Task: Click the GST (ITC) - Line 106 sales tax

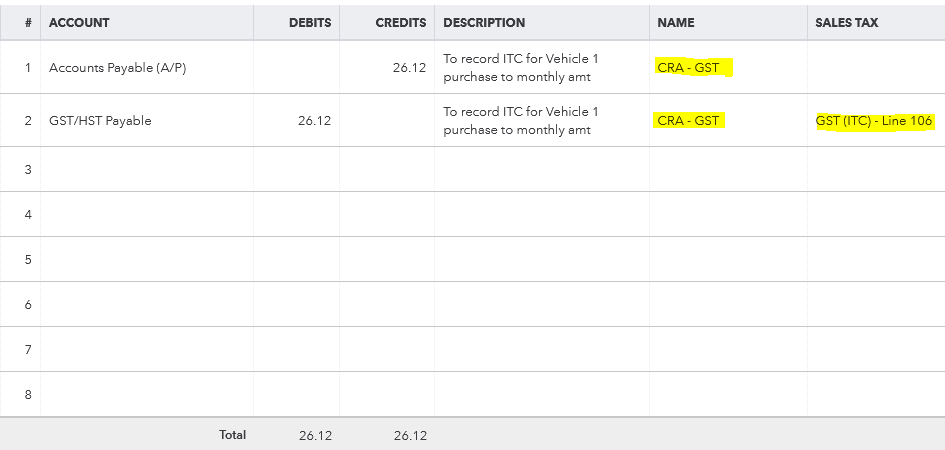Action: [874, 120]
